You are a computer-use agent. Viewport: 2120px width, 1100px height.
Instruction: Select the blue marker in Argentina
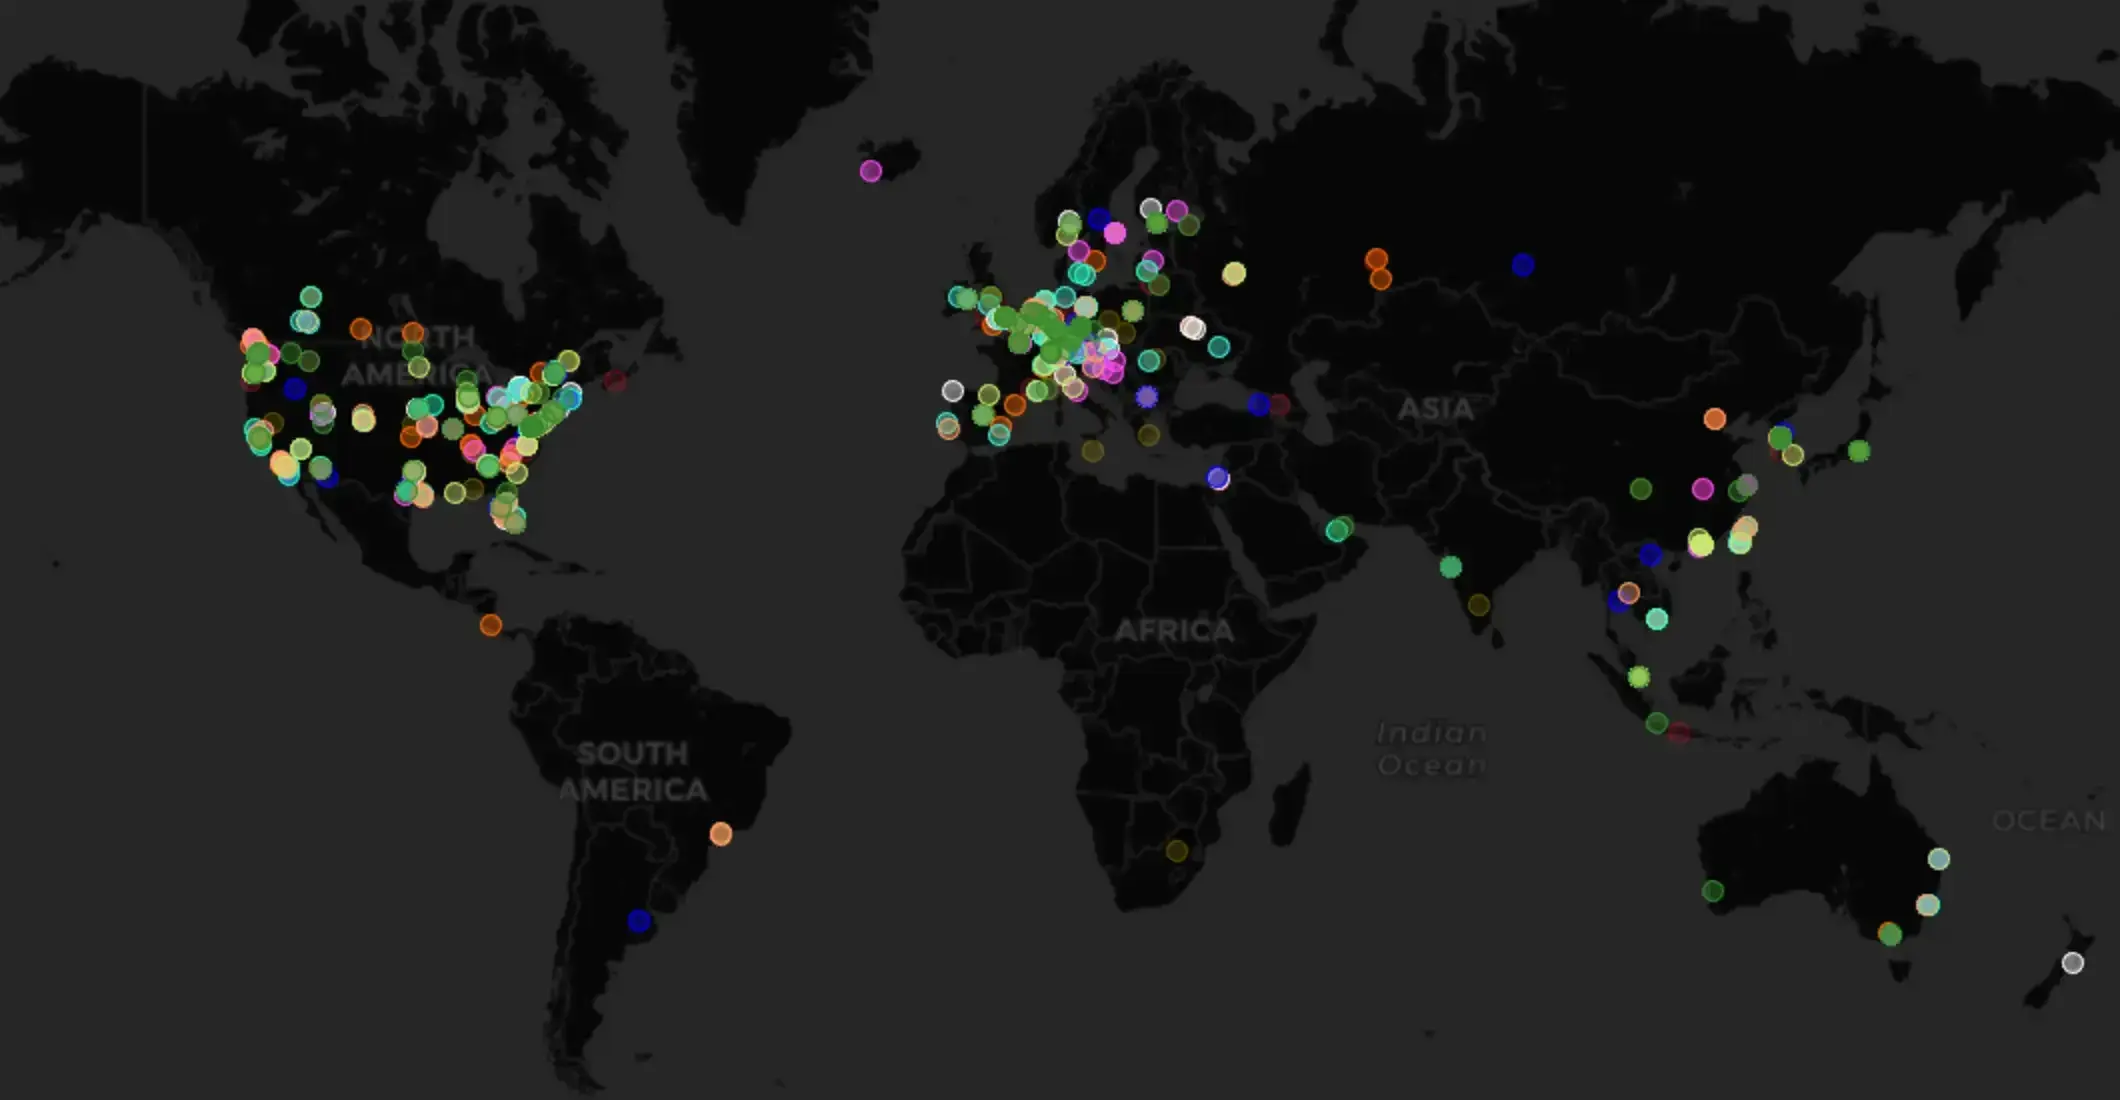tap(639, 921)
